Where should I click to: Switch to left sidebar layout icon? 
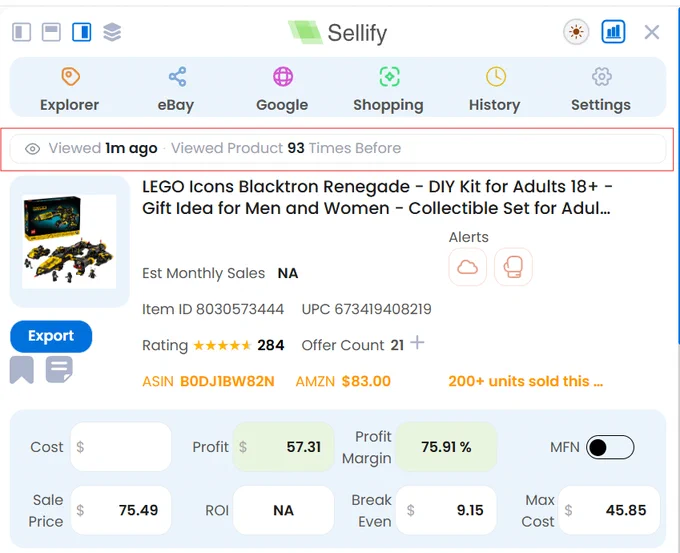pos(21,32)
